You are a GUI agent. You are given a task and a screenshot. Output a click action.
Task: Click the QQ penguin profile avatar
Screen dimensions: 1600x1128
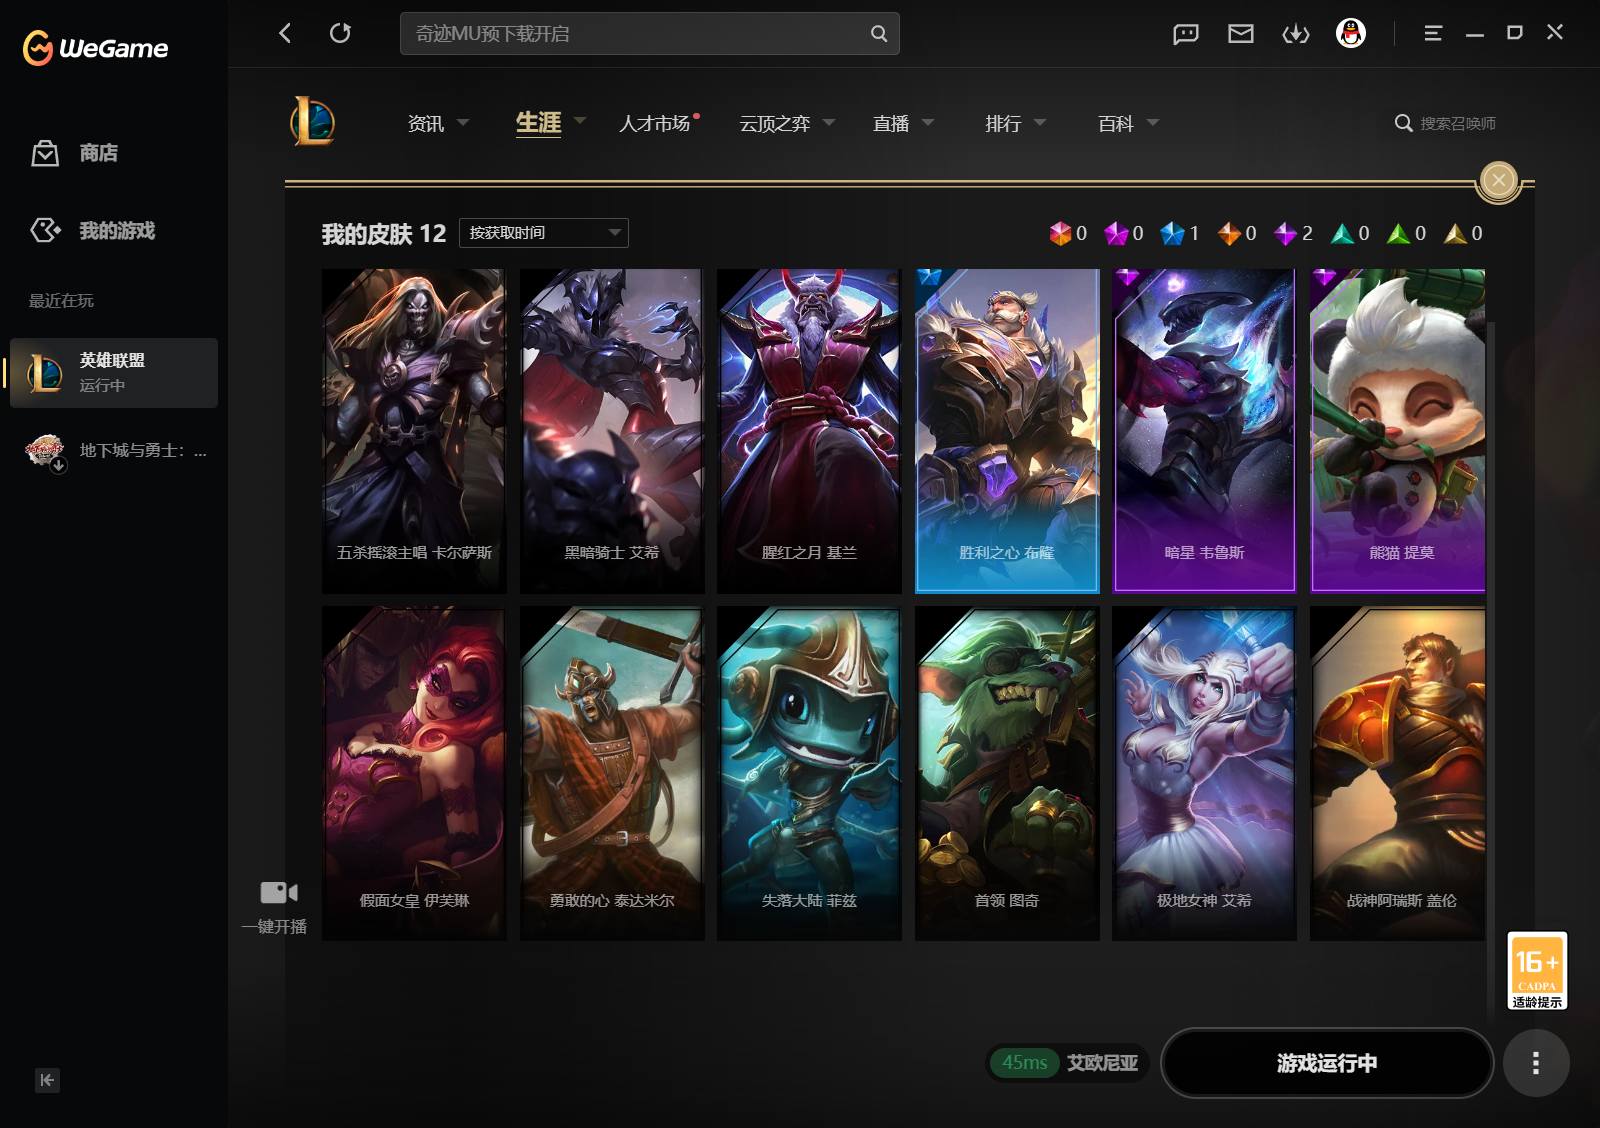[x=1351, y=33]
